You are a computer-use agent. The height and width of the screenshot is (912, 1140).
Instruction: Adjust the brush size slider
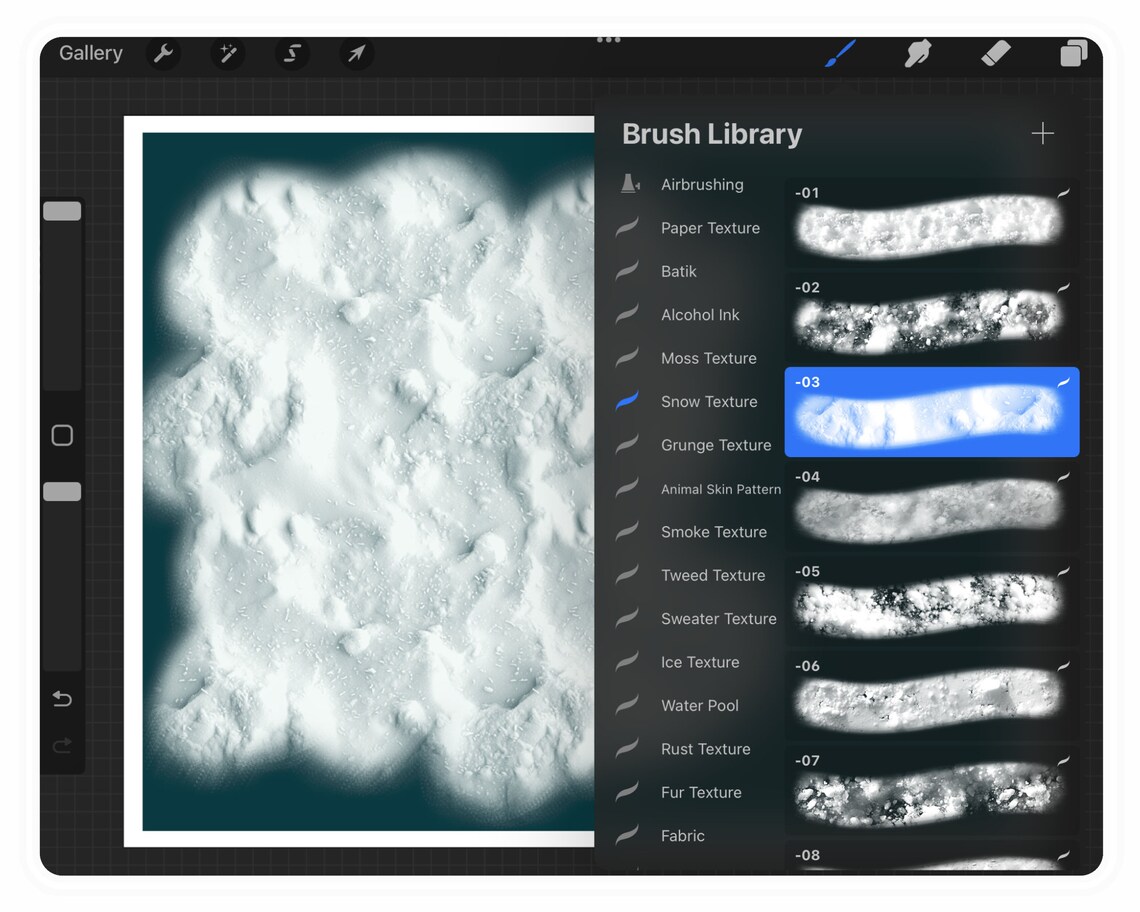[62, 210]
